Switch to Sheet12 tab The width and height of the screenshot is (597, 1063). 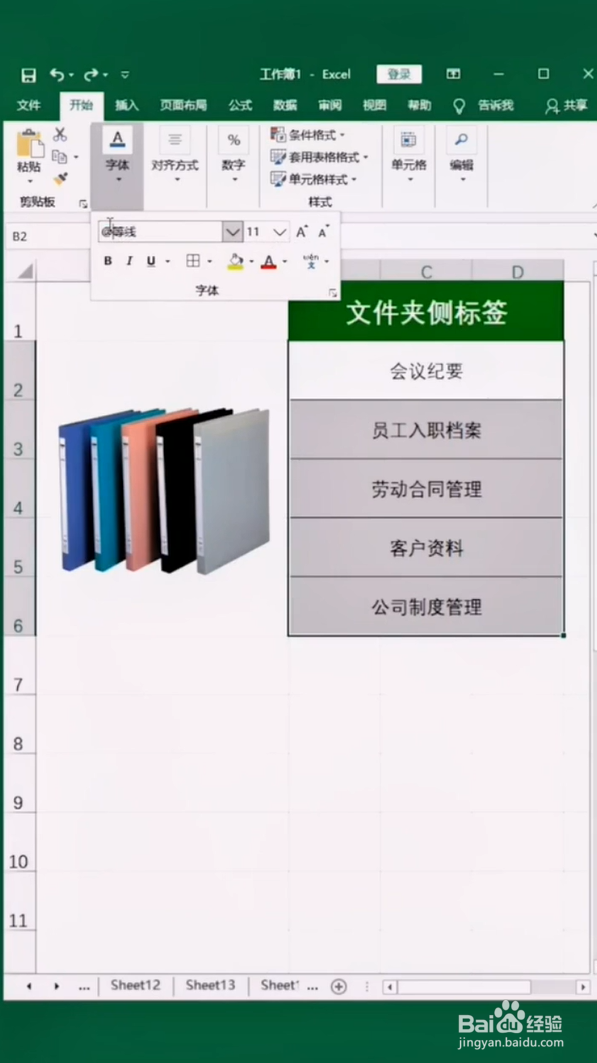(136, 985)
